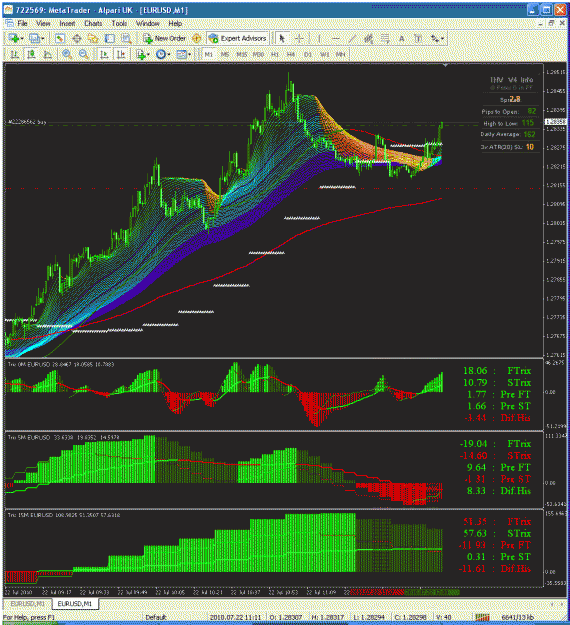Select the D1 timeframe

[308, 54]
